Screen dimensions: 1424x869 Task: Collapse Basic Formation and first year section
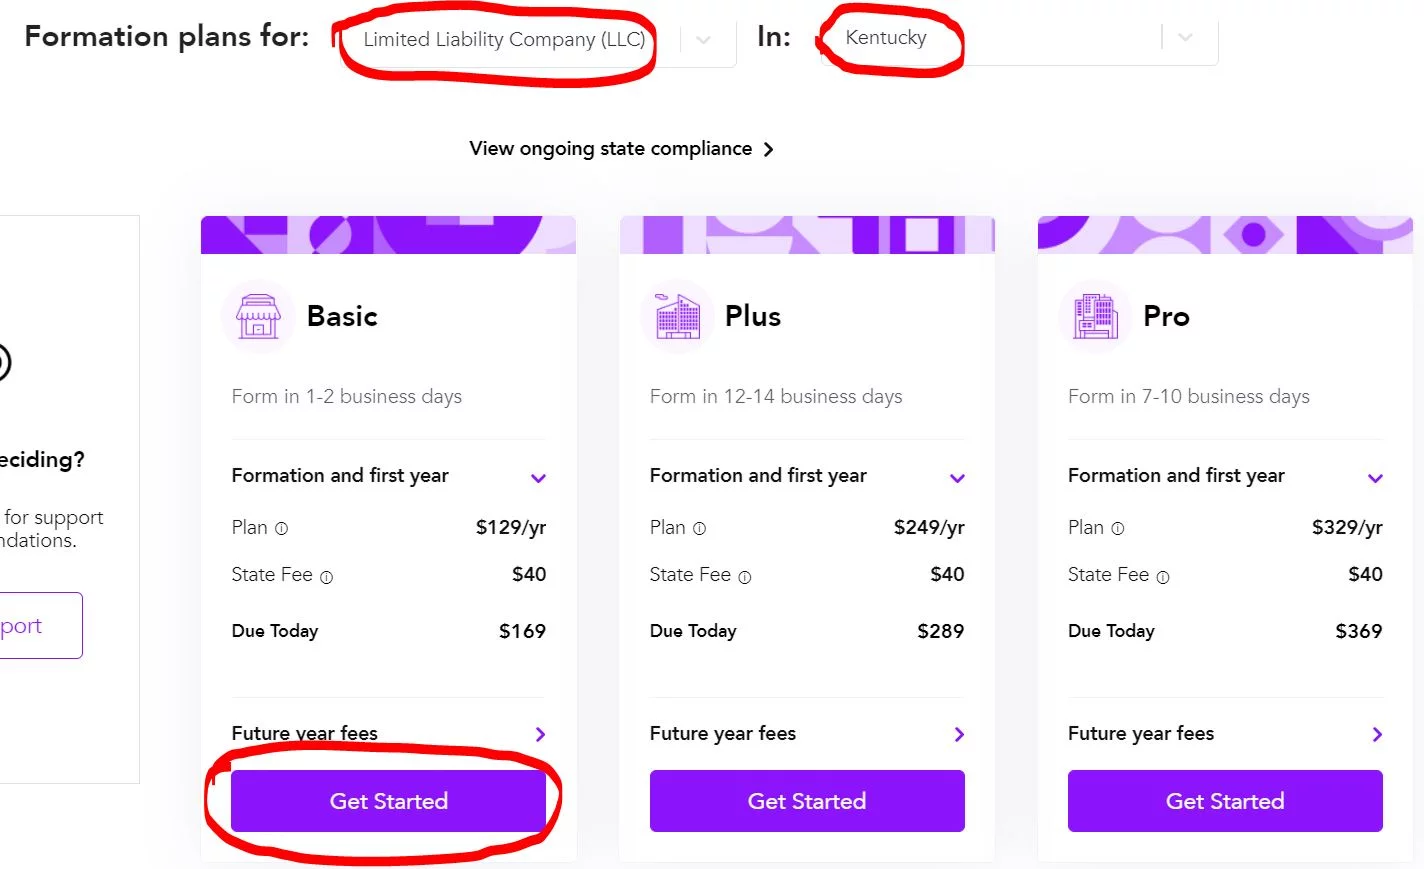pyautogui.click(x=538, y=478)
